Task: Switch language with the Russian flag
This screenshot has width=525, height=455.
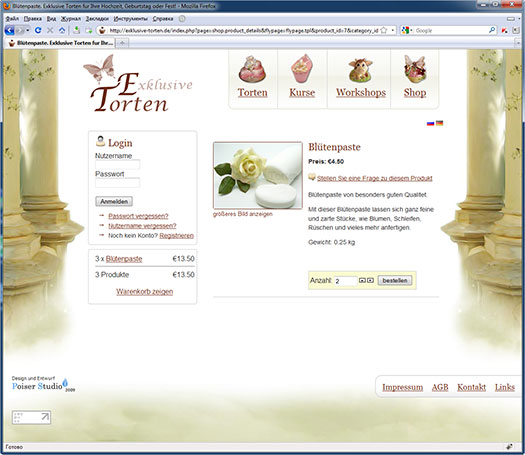Action: (x=431, y=123)
